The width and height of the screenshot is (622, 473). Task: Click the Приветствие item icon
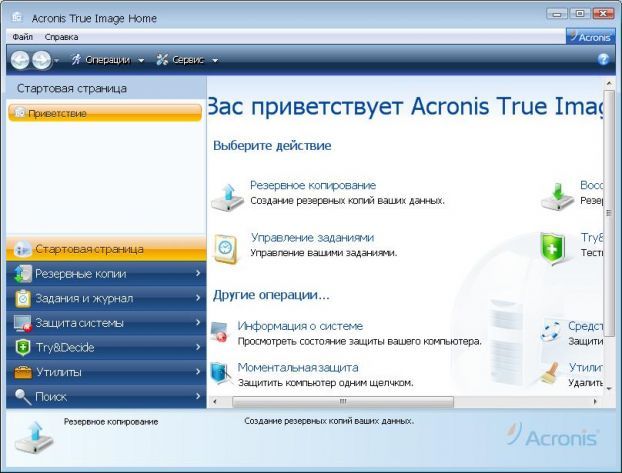tap(19, 113)
